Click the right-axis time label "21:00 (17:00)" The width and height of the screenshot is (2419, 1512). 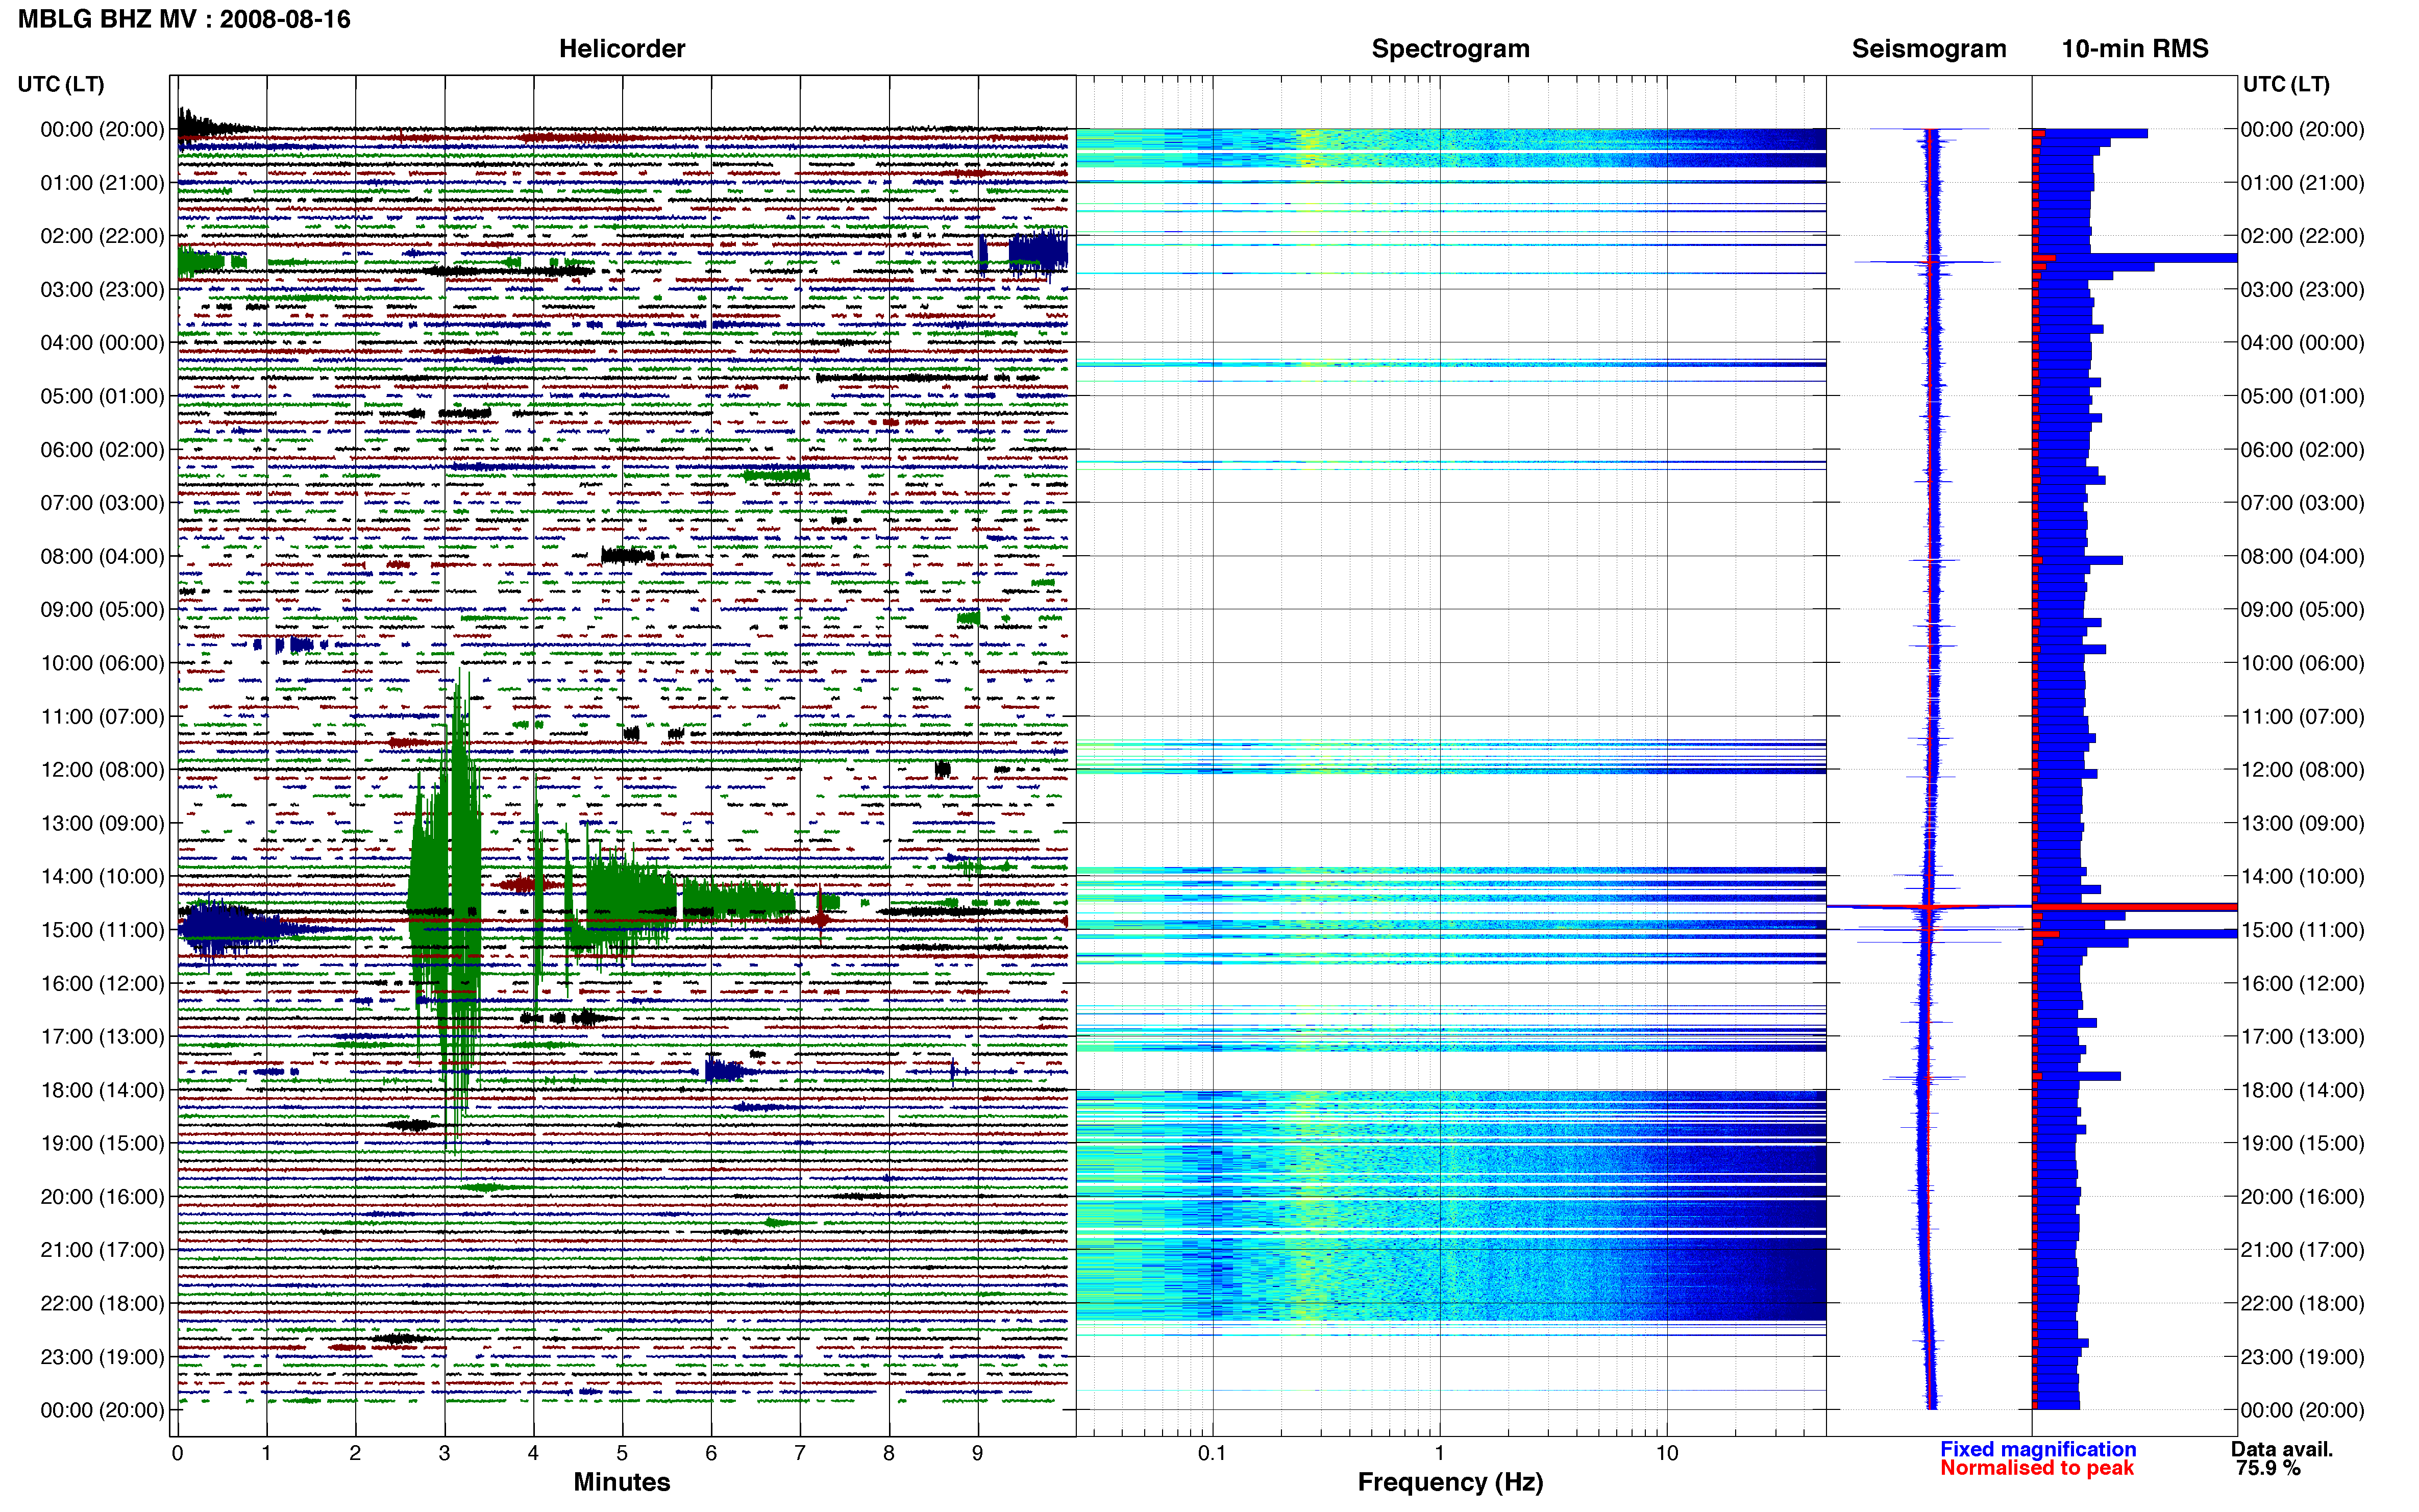[2302, 1250]
